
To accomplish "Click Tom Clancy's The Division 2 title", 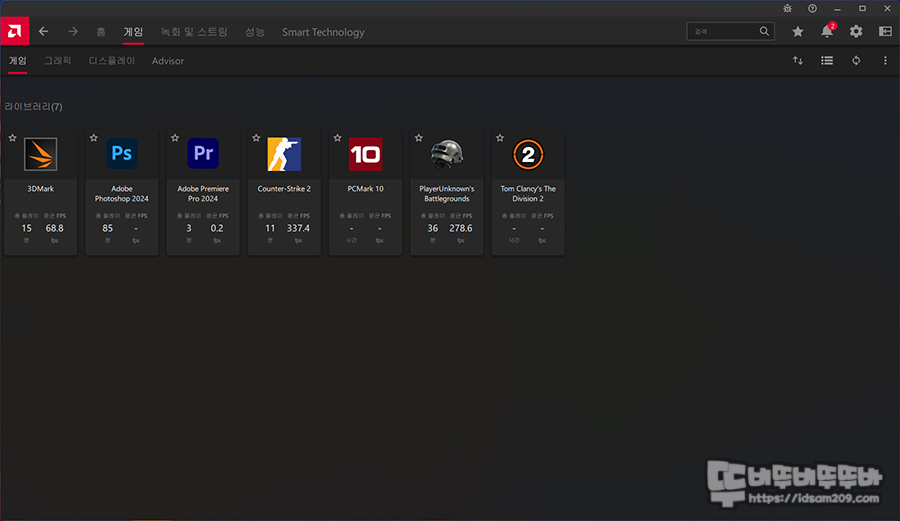I will [528, 193].
